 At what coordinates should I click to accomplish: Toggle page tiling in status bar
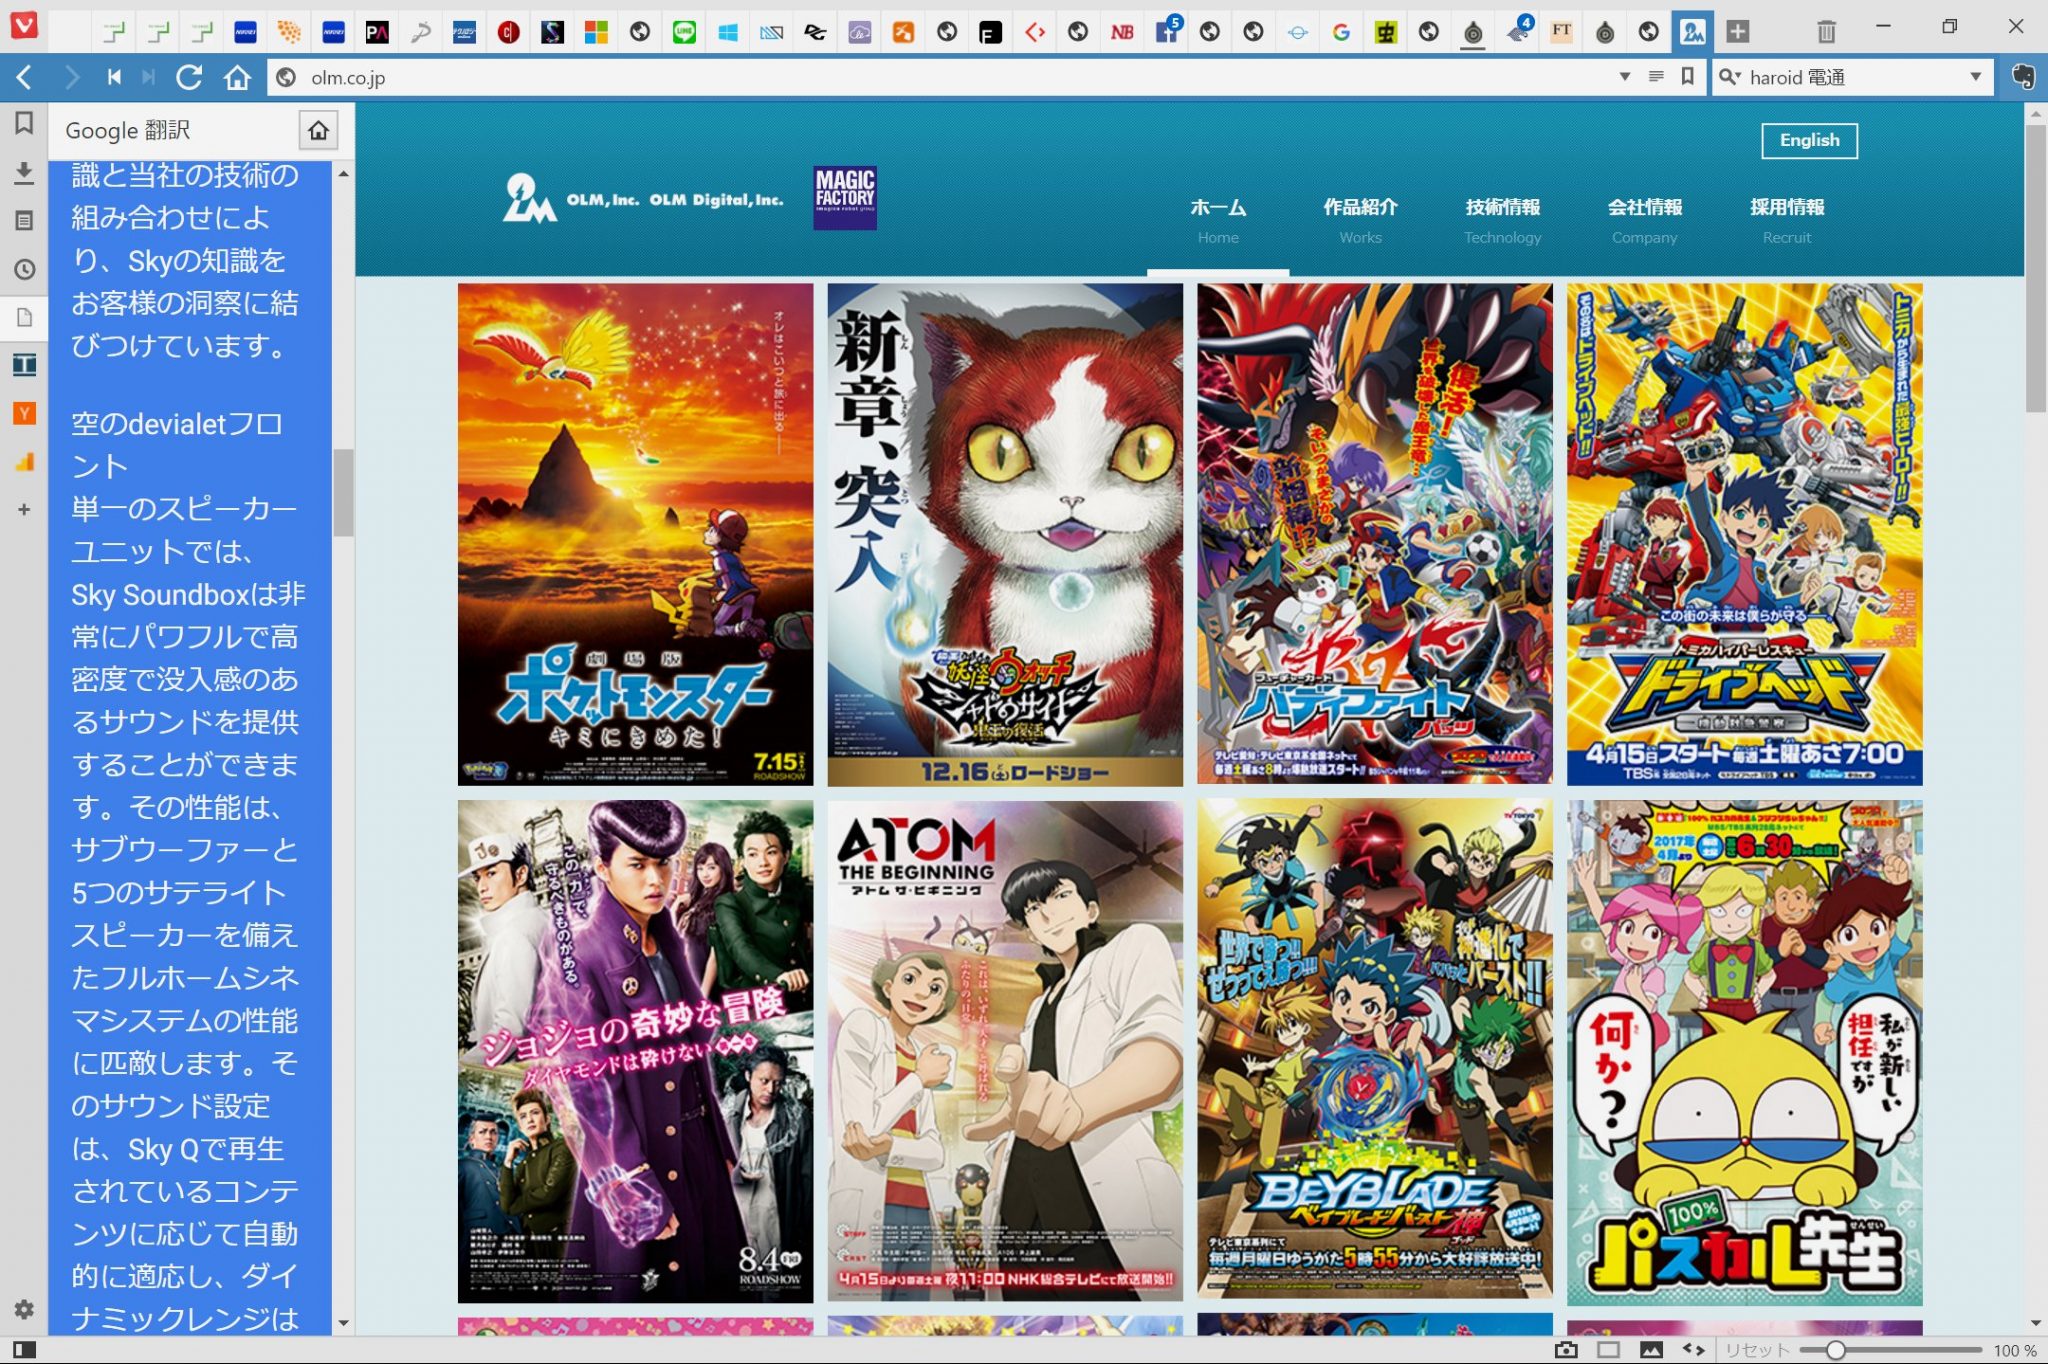1608,1350
